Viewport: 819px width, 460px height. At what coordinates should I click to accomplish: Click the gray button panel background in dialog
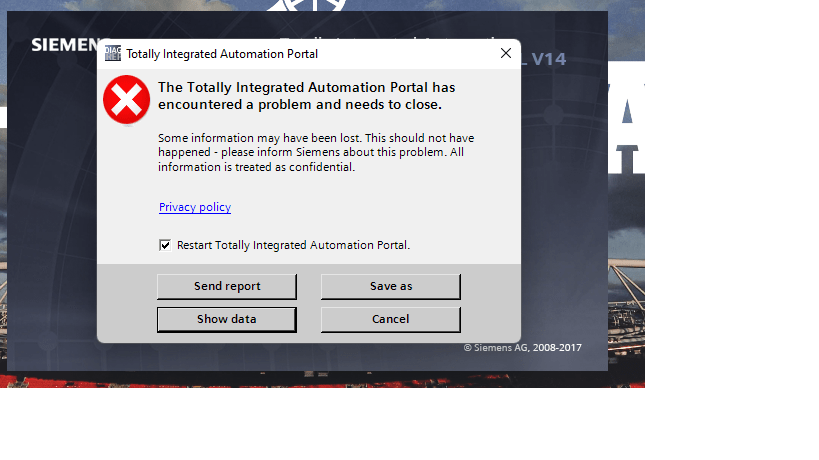tap(490, 303)
